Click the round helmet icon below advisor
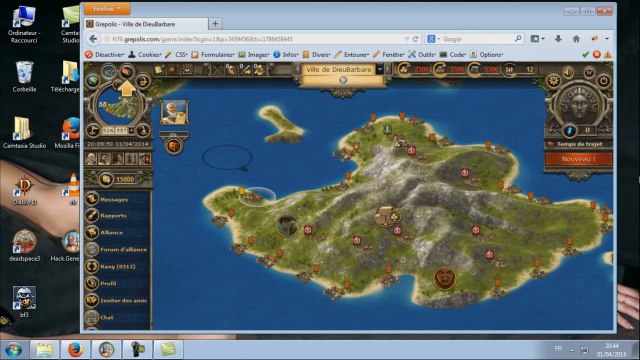This screenshot has width=640, height=360. click(174, 146)
